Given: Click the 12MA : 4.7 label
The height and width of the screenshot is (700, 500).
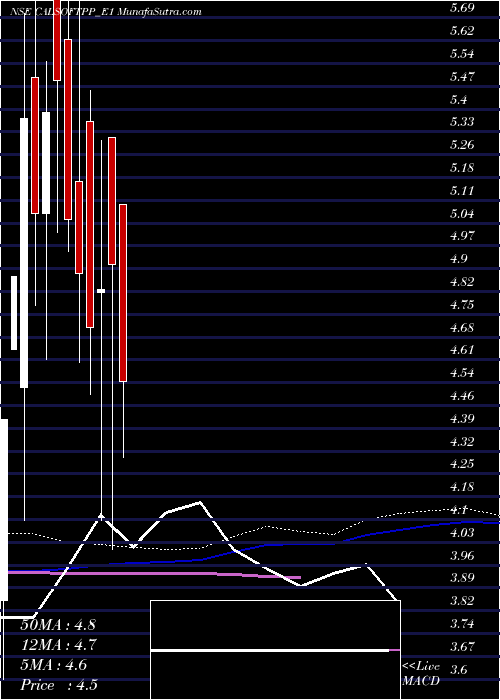Looking at the screenshot, I should point(58,645).
